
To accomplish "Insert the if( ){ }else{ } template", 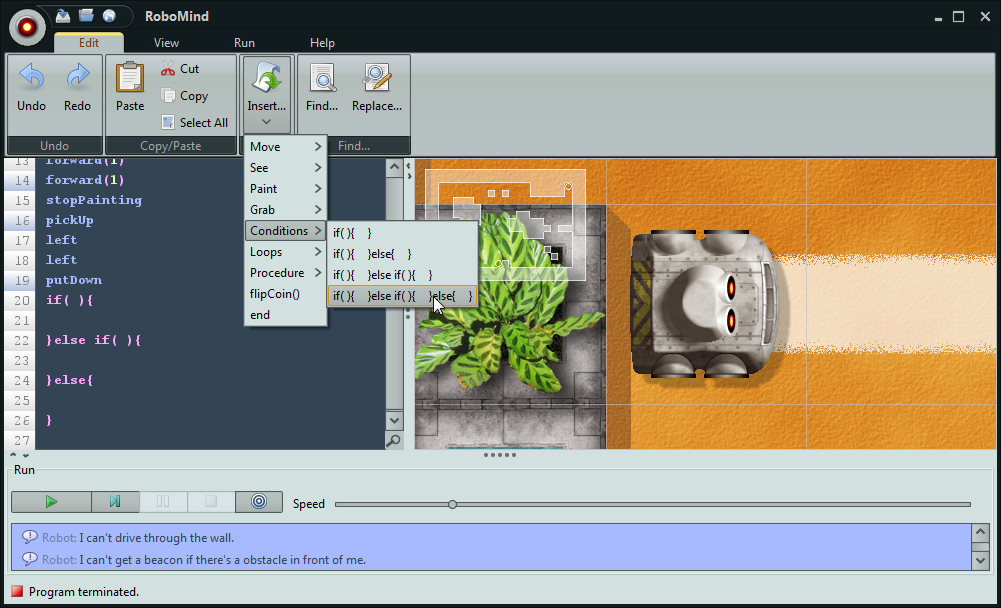I will pos(402,254).
